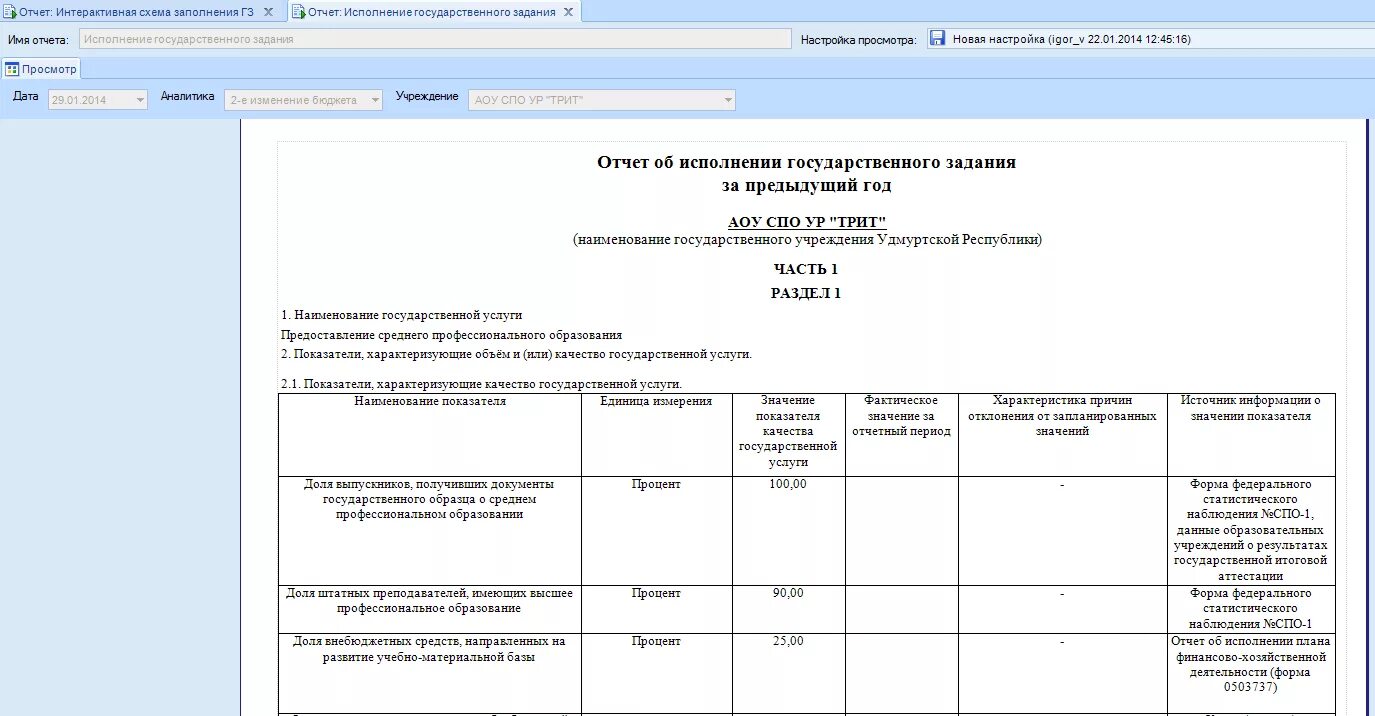The height and width of the screenshot is (716, 1375).
Task: Click cell value 100,00
Action: pyautogui.click(x=788, y=484)
